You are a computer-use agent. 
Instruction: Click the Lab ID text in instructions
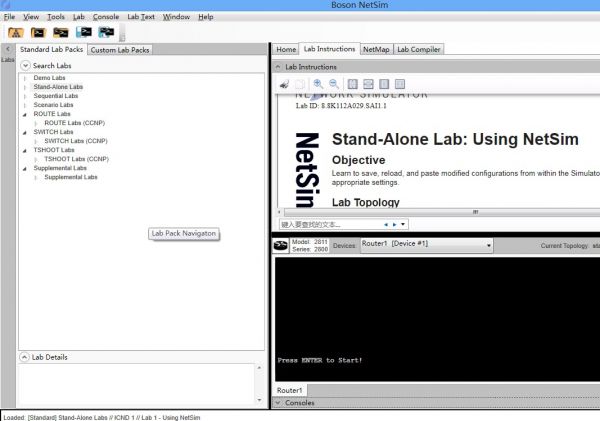[x=341, y=106]
